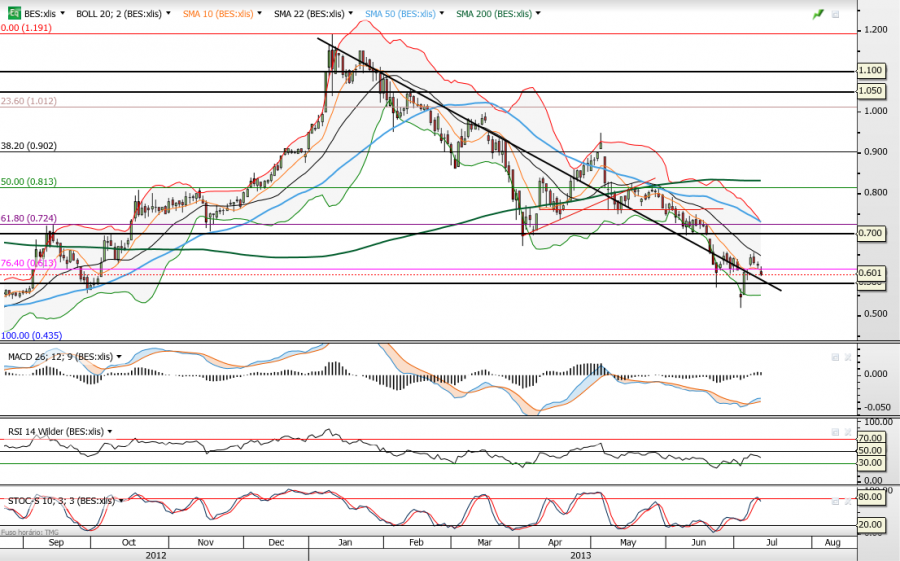This screenshot has height=561, width=900.
Task: Click the Dec month on time axis
Action: pyautogui.click(x=276, y=542)
